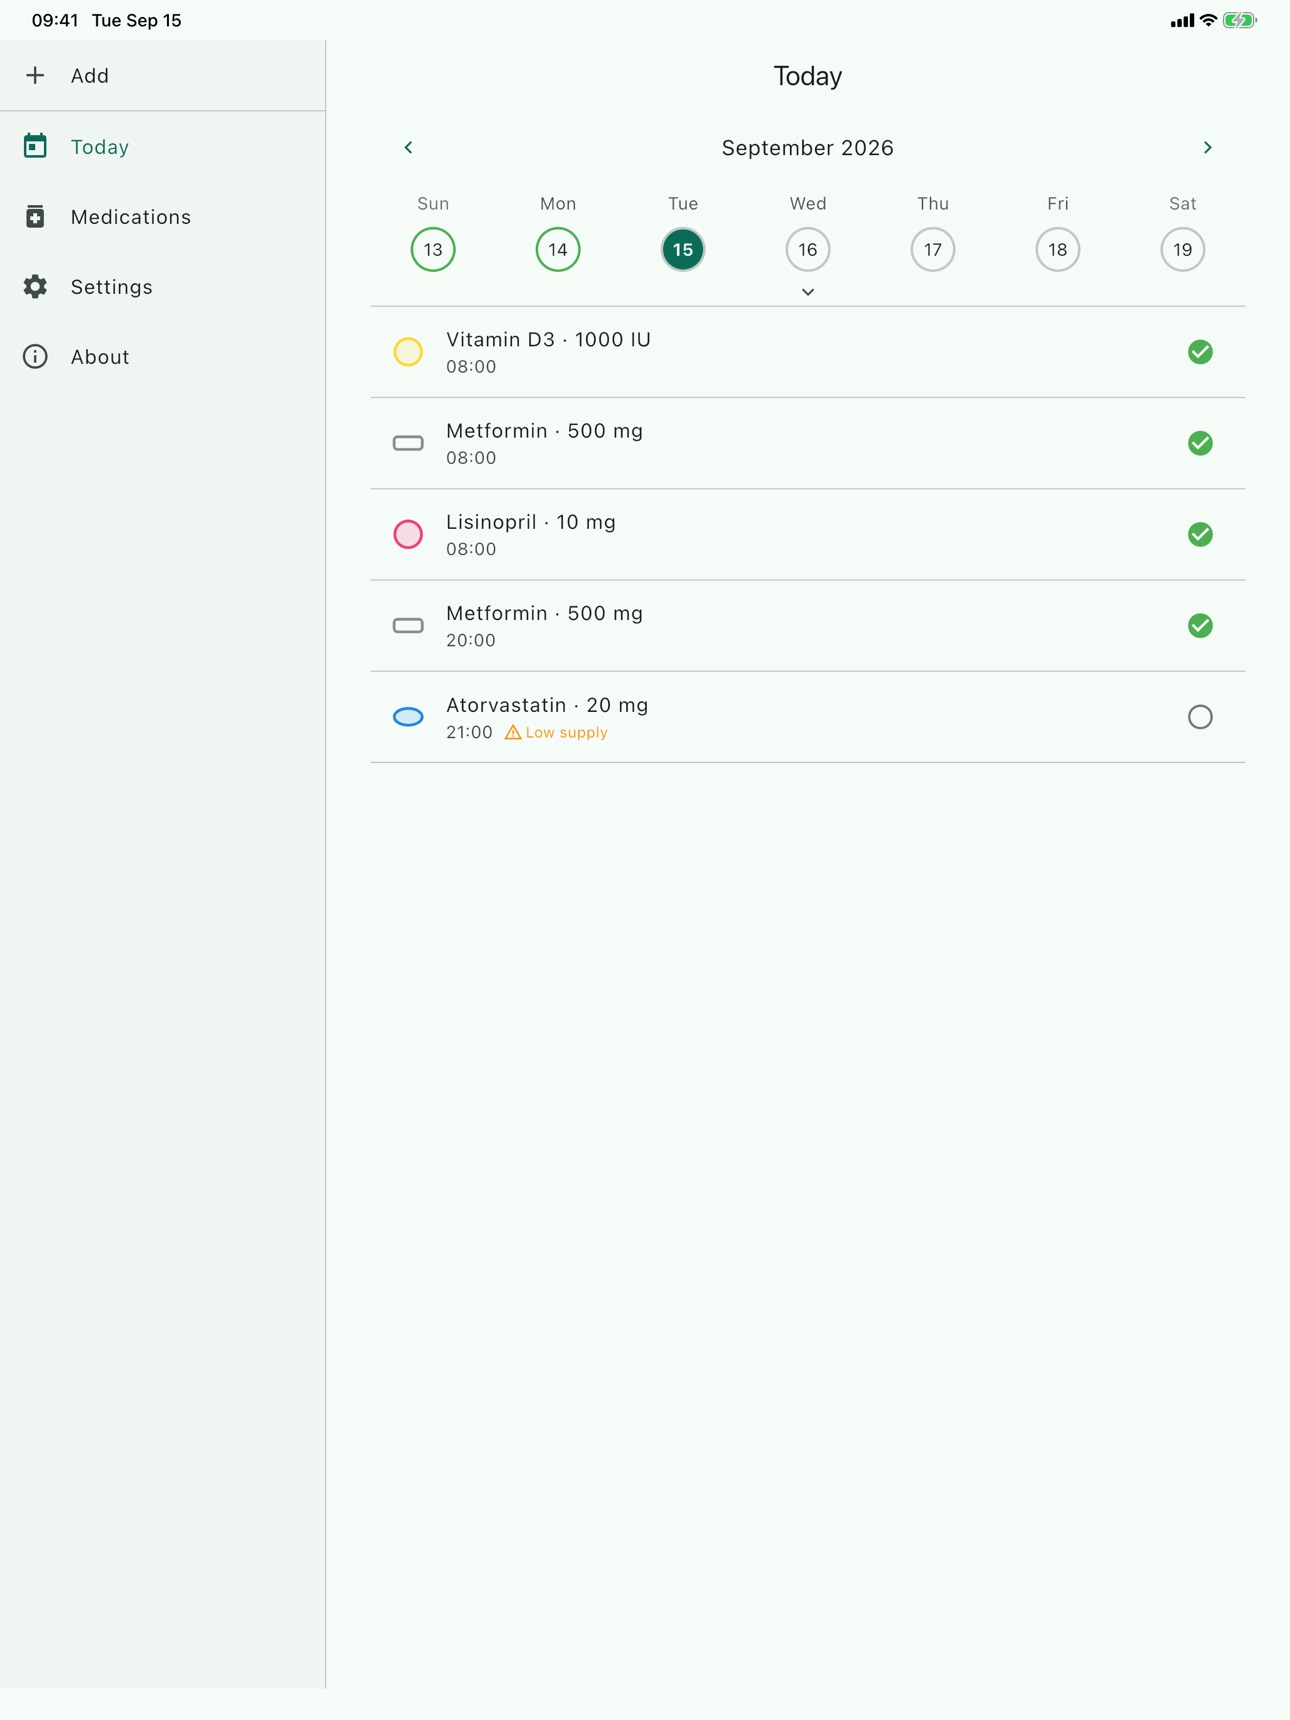
Task: Click the Settings gear icon
Action: point(35,287)
